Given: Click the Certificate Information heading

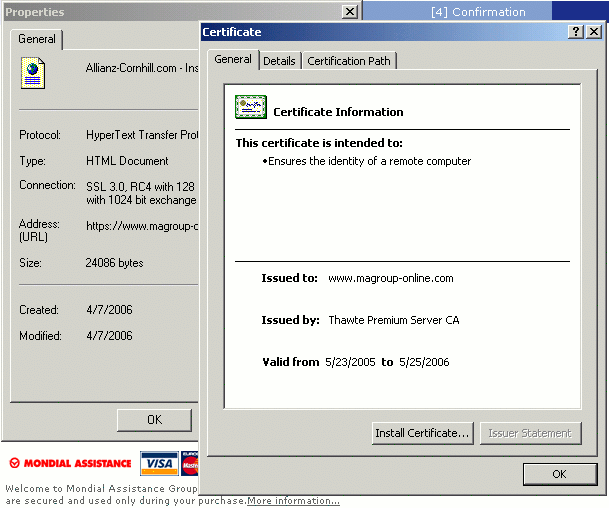Looking at the screenshot, I should pos(338,112).
